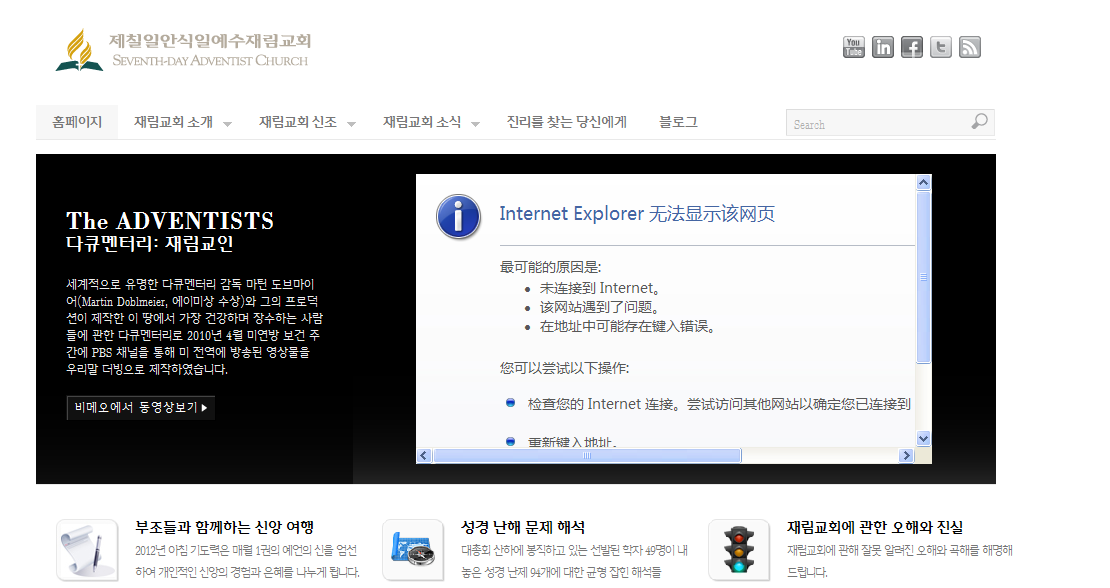Click the 您可以尝试以下操作 label
The height and width of the screenshot is (588, 1110).
click(x=564, y=368)
